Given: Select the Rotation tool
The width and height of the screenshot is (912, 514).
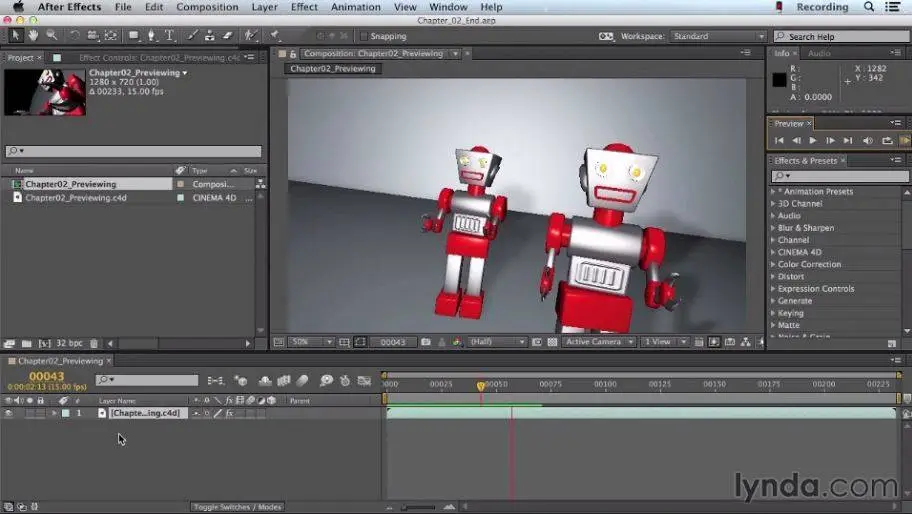Looking at the screenshot, I should pyautogui.click(x=74, y=35).
